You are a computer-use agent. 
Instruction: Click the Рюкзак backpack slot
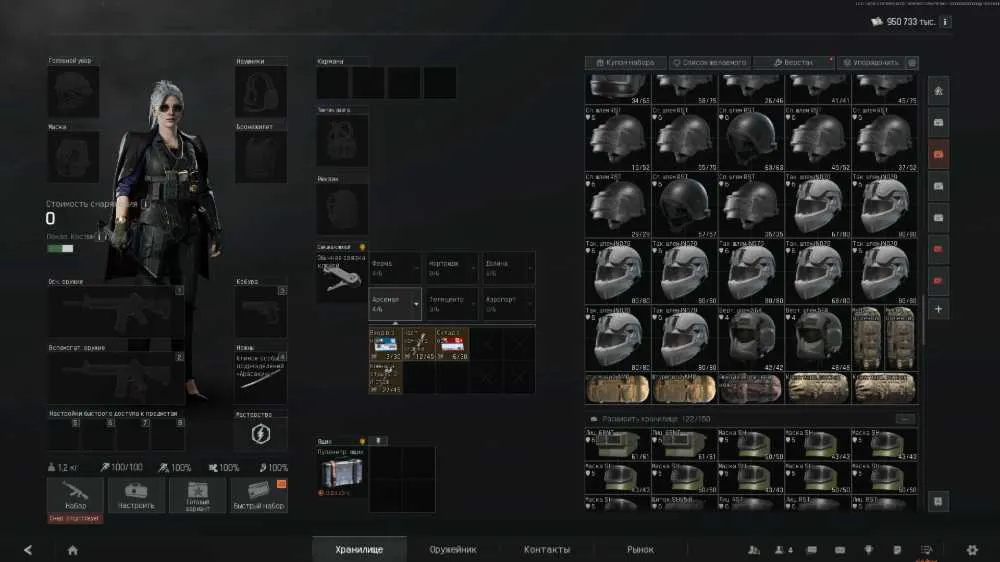point(342,210)
